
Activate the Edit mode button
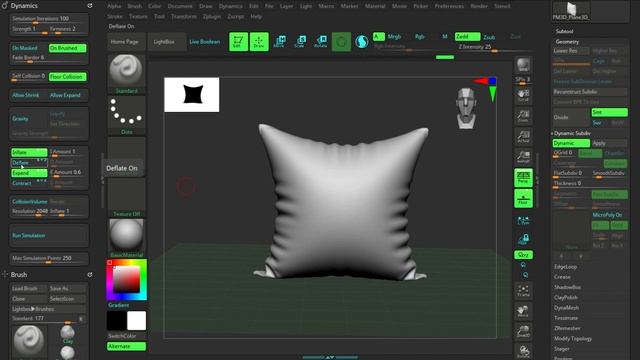(238, 42)
